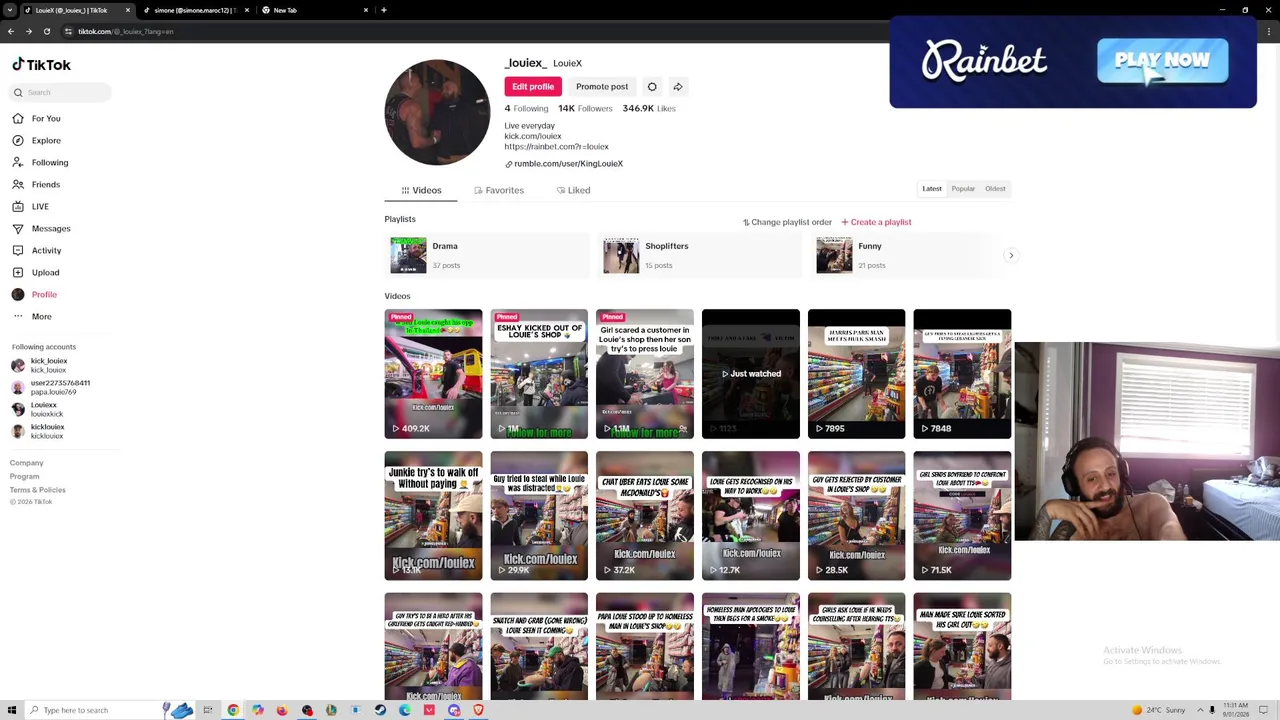The width and height of the screenshot is (1280, 720).
Task: Open the 'Eshay kicked out of Louie's shop' video
Action: pos(539,374)
